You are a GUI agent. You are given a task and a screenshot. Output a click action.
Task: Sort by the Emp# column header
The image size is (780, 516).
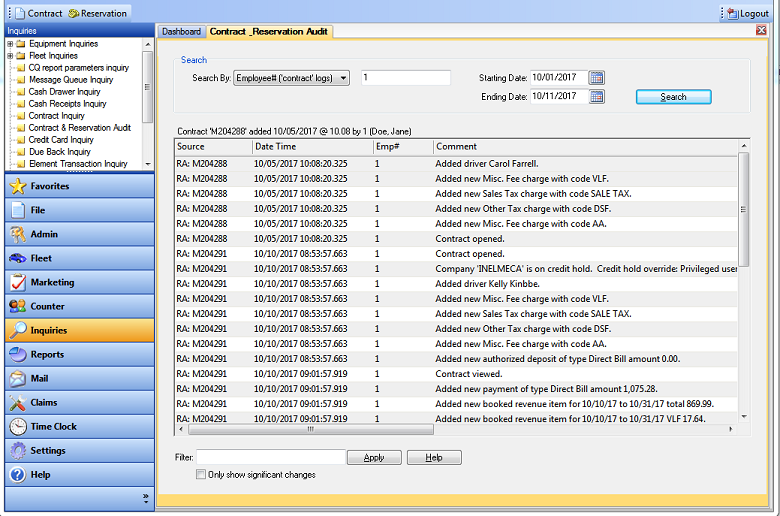coord(403,147)
